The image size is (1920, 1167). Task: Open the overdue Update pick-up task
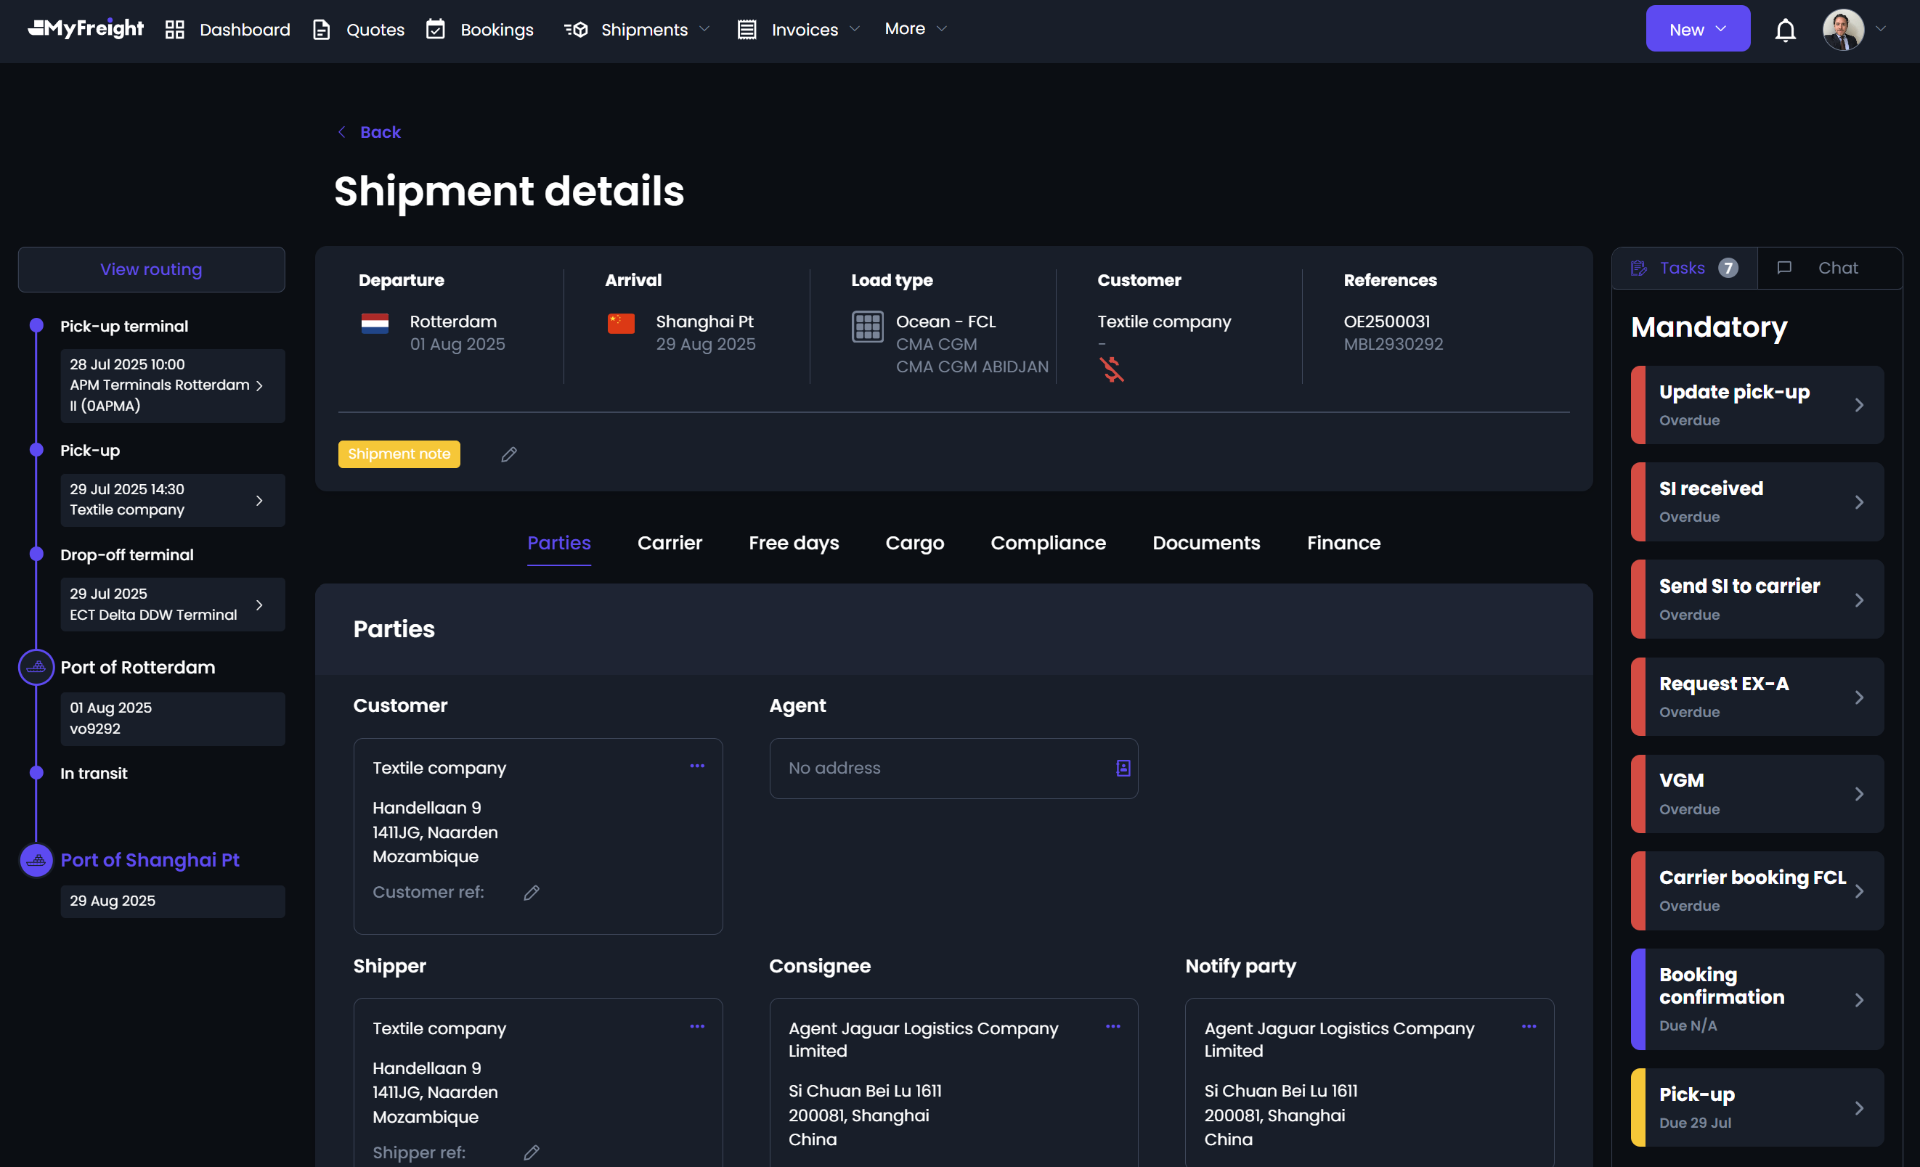coord(1755,404)
